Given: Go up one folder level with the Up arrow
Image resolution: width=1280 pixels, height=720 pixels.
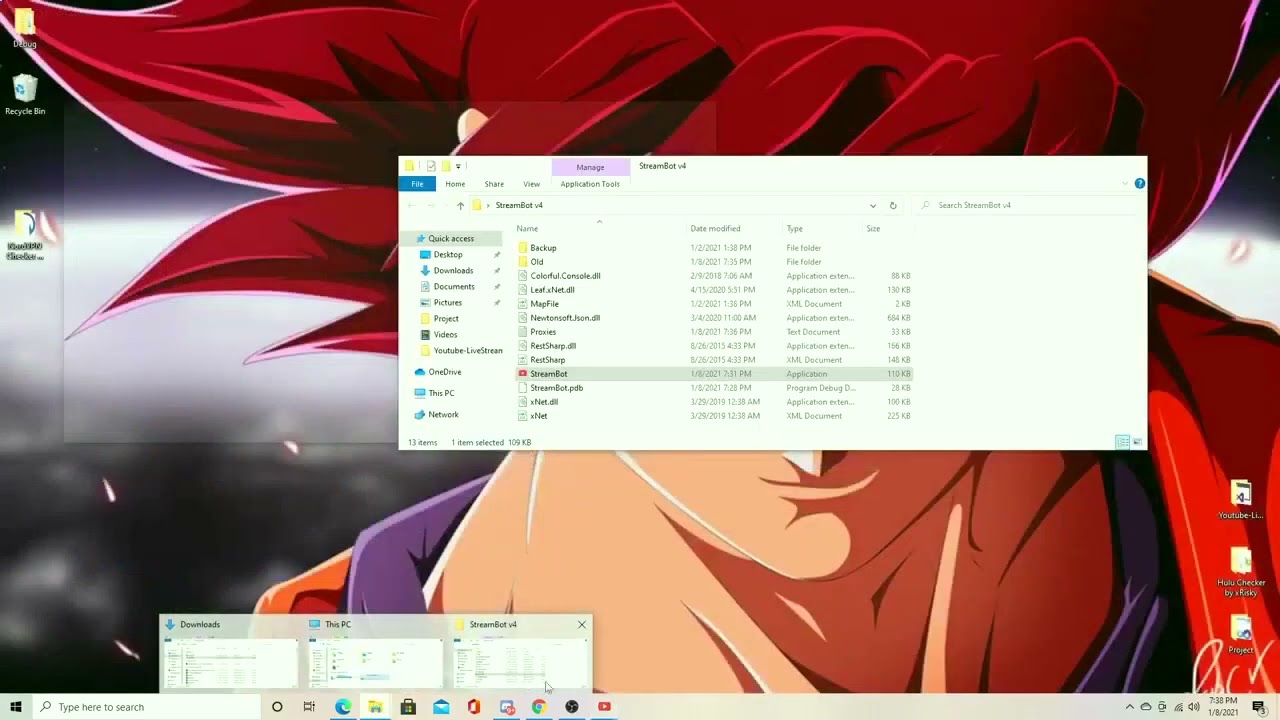Looking at the screenshot, I should coord(460,205).
